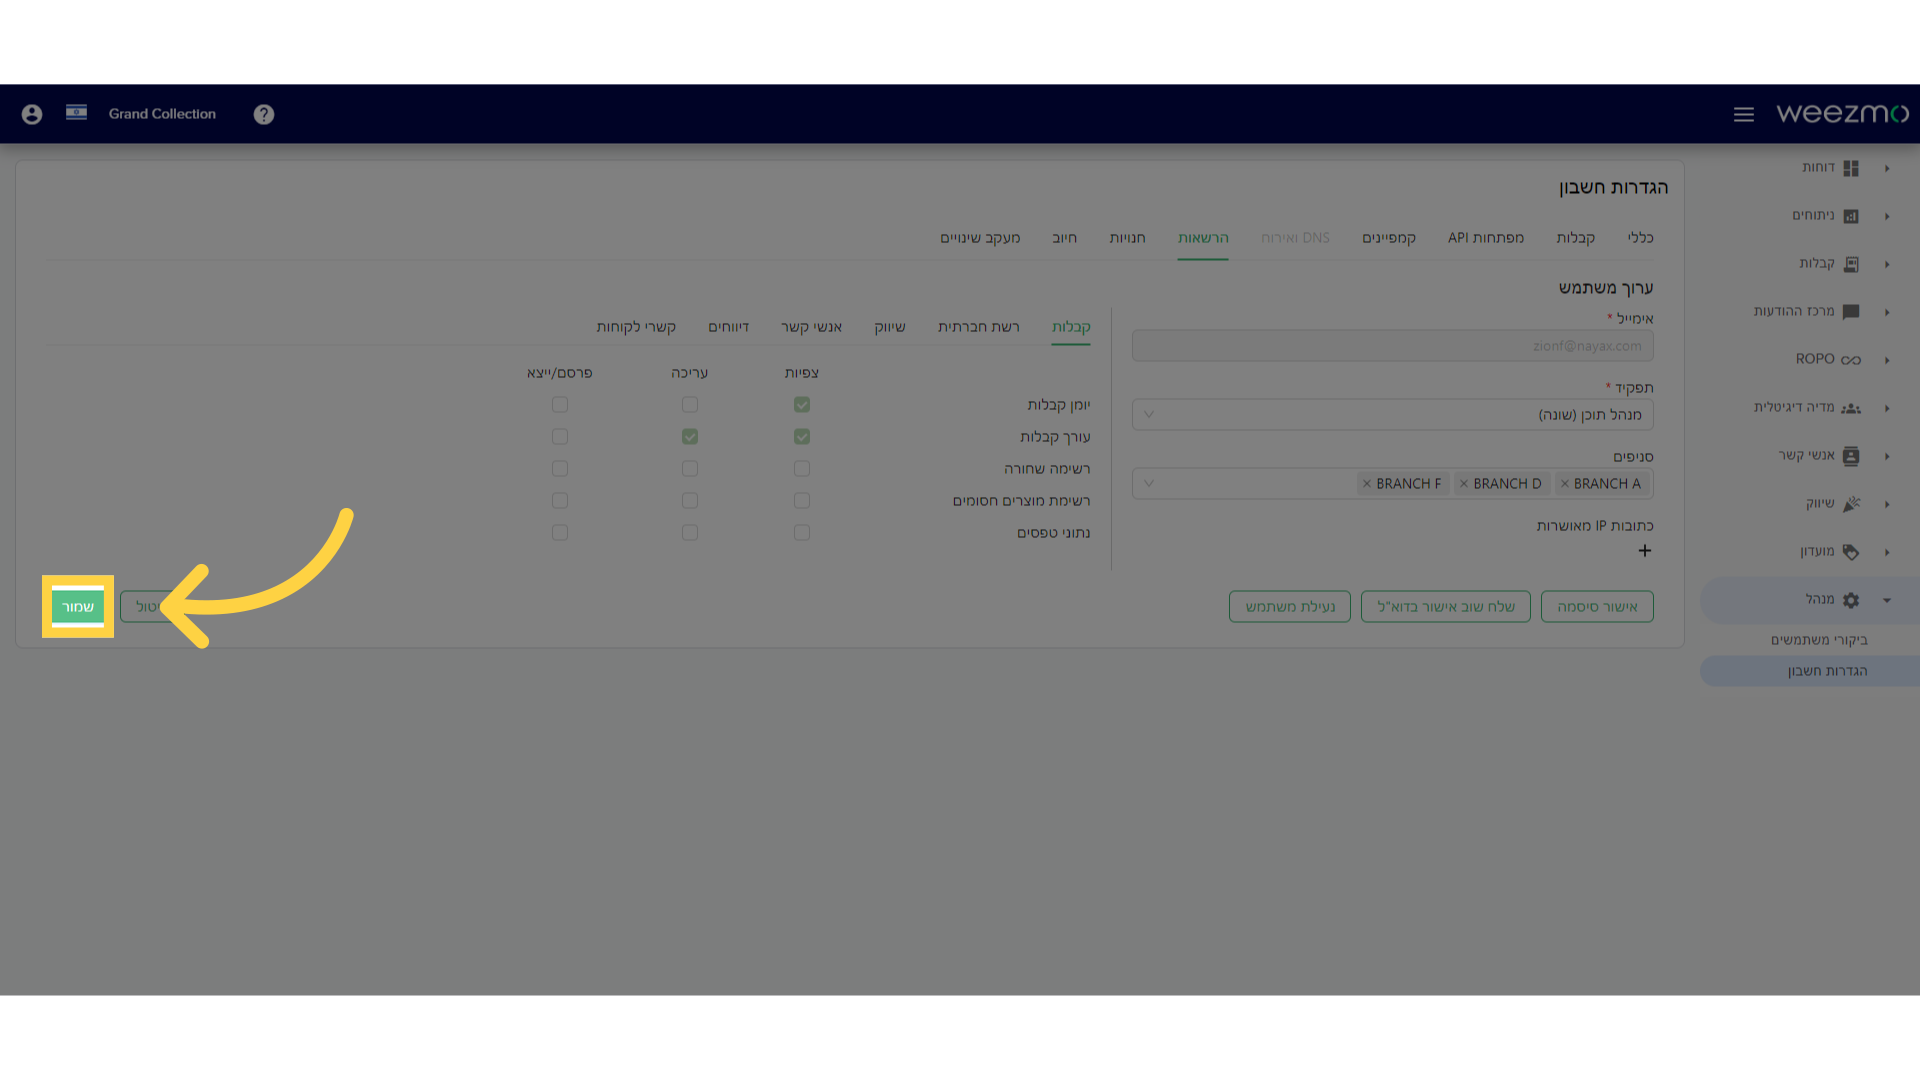This screenshot has width=1920, height=1080.
Task: Click the קבלות receipt icon in sidebar
Action: pos(1851,264)
